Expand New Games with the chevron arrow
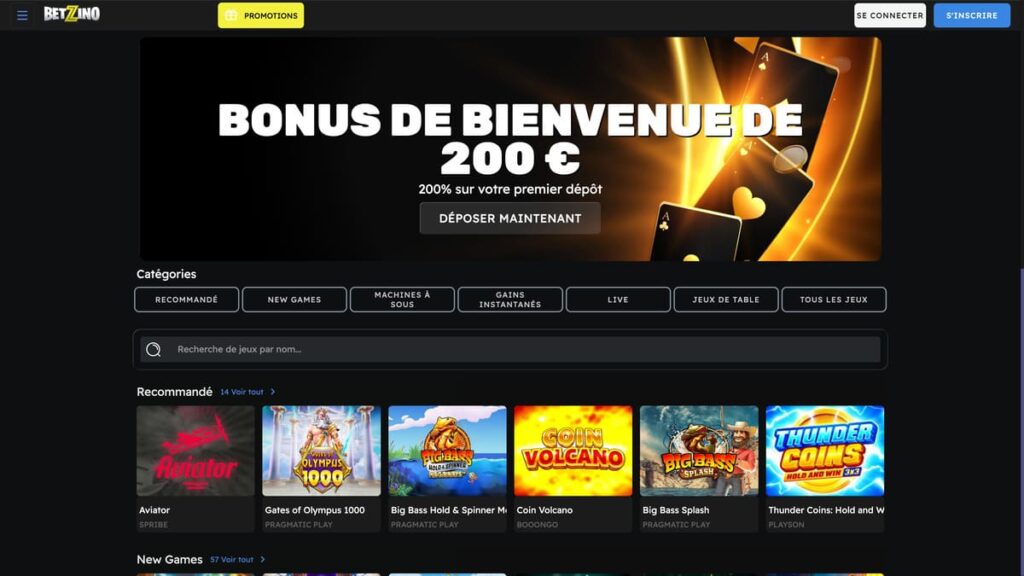 263,560
